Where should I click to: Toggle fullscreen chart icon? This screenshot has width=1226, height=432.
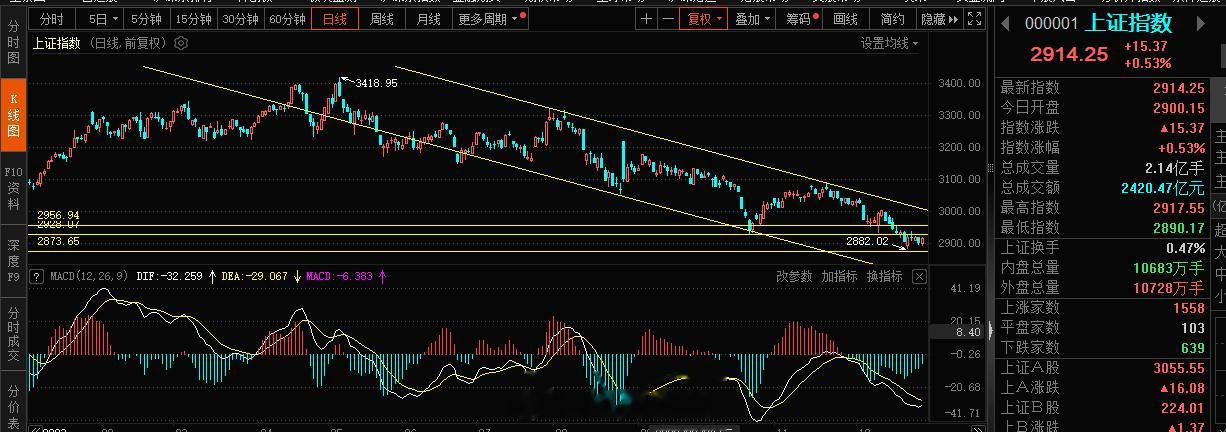coord(976,19)
